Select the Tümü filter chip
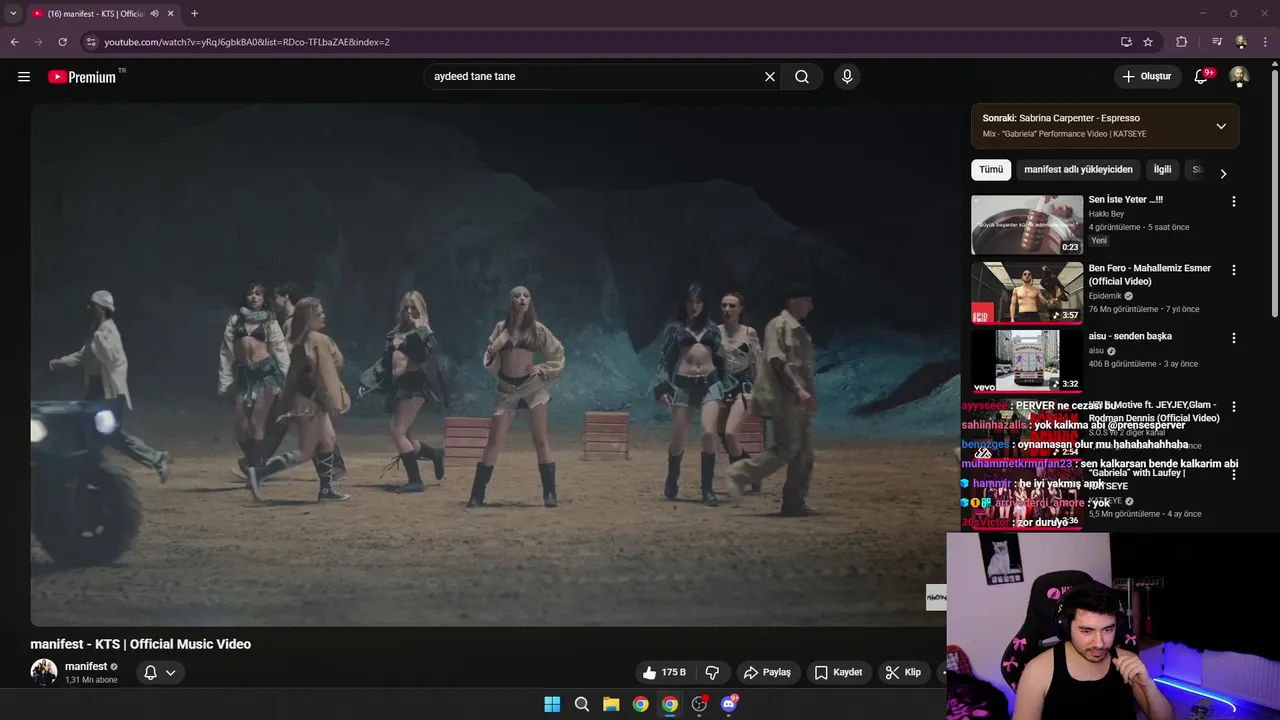This screenshot has height=720, width=1280. [x=991, y=170]
